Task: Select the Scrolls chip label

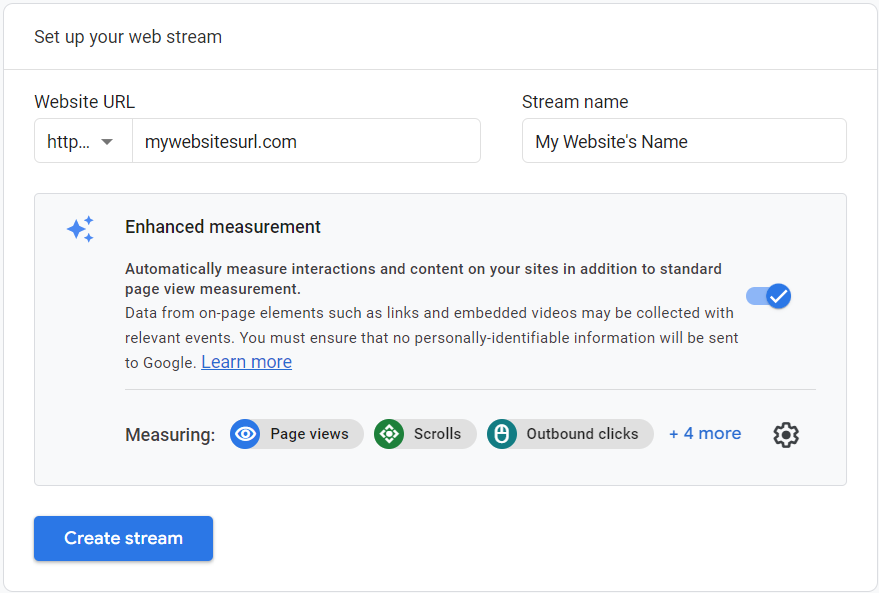Action: click(x=437, y=434)
